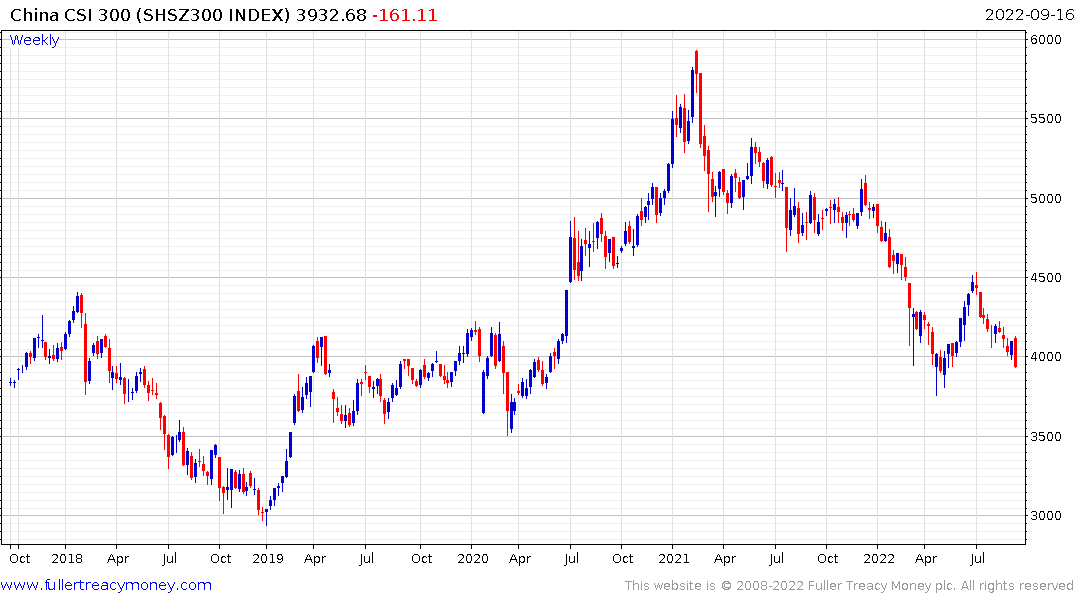Click the 5000 price axis label

point(1046,199)
